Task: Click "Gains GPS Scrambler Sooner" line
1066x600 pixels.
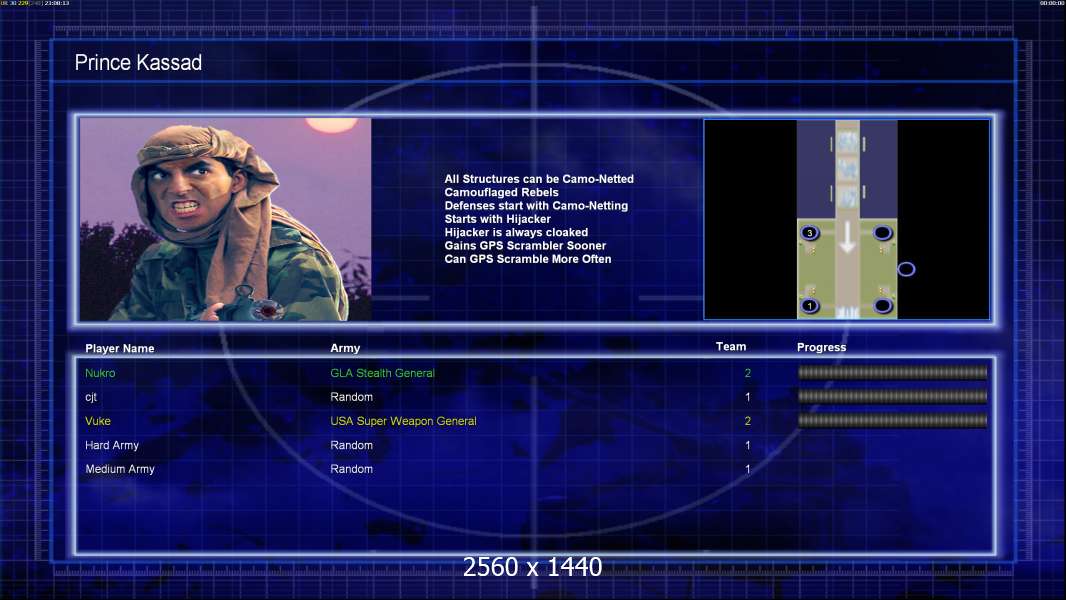Action: tap(525, 245)
